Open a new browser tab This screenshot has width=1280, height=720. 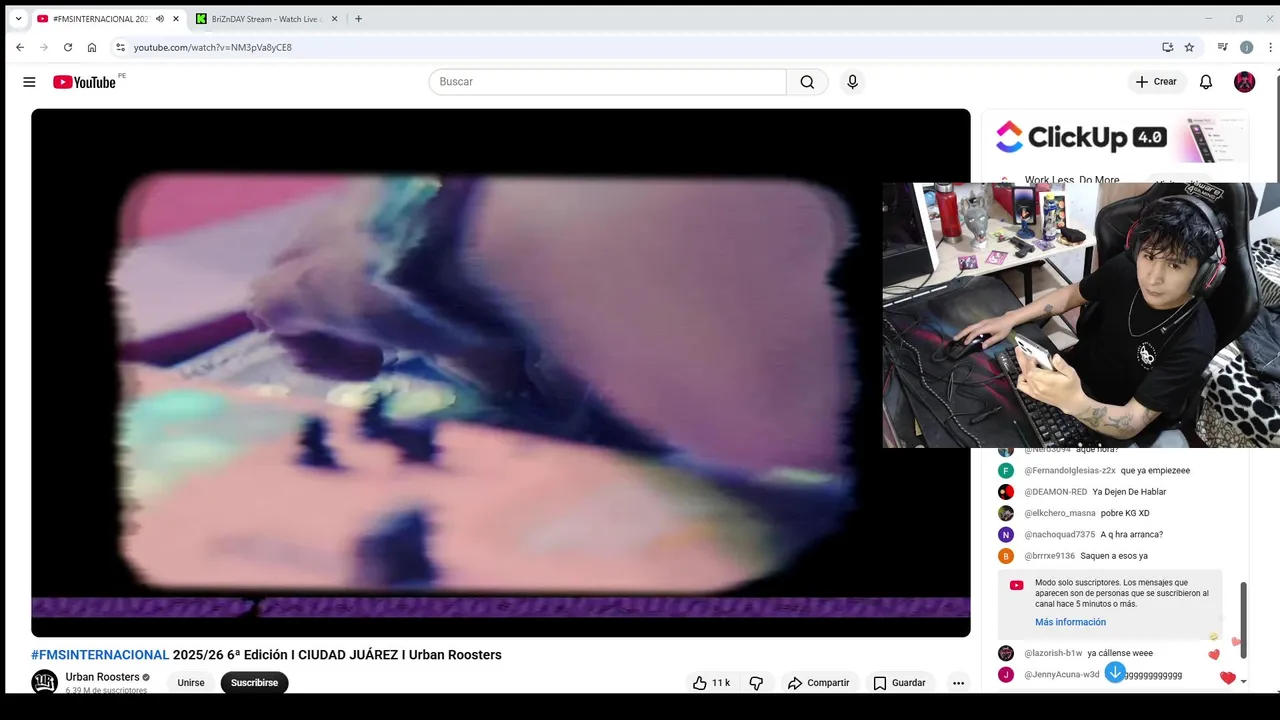pyautogui.click(x=358, y=19)
